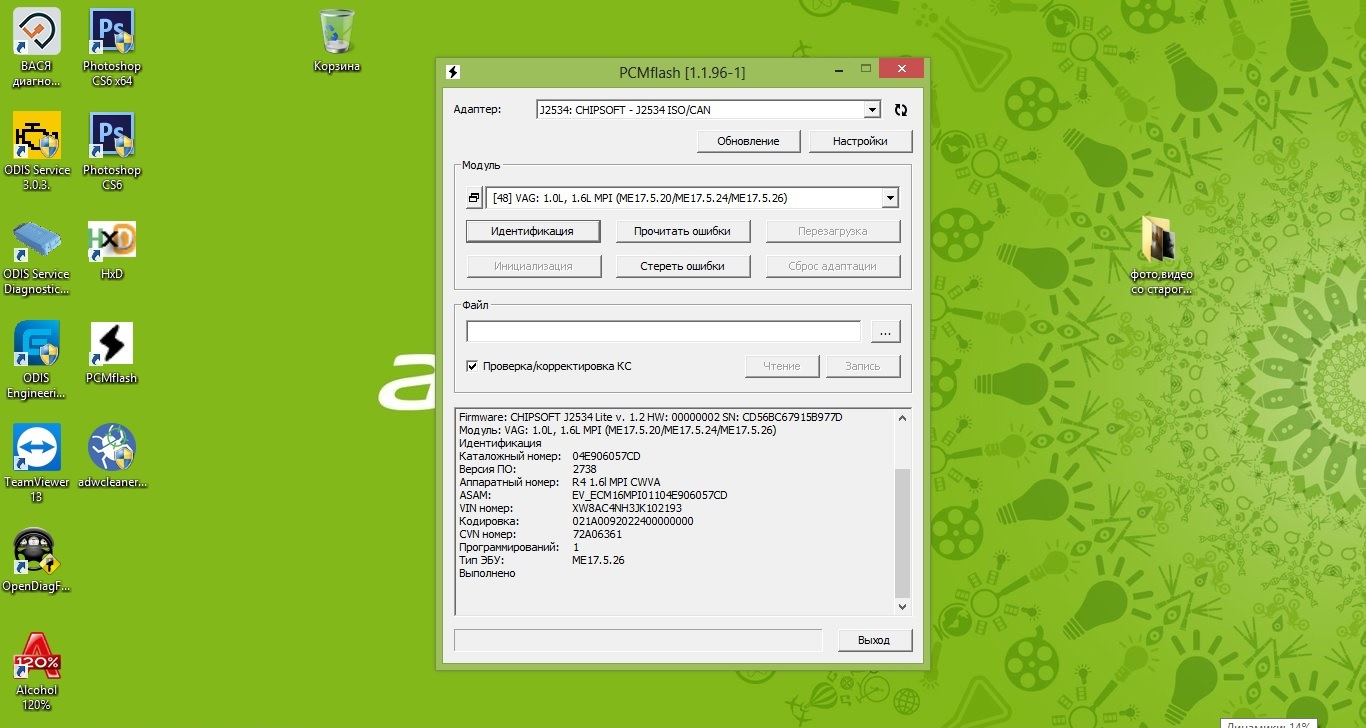Close the PCMflash window

902,70
